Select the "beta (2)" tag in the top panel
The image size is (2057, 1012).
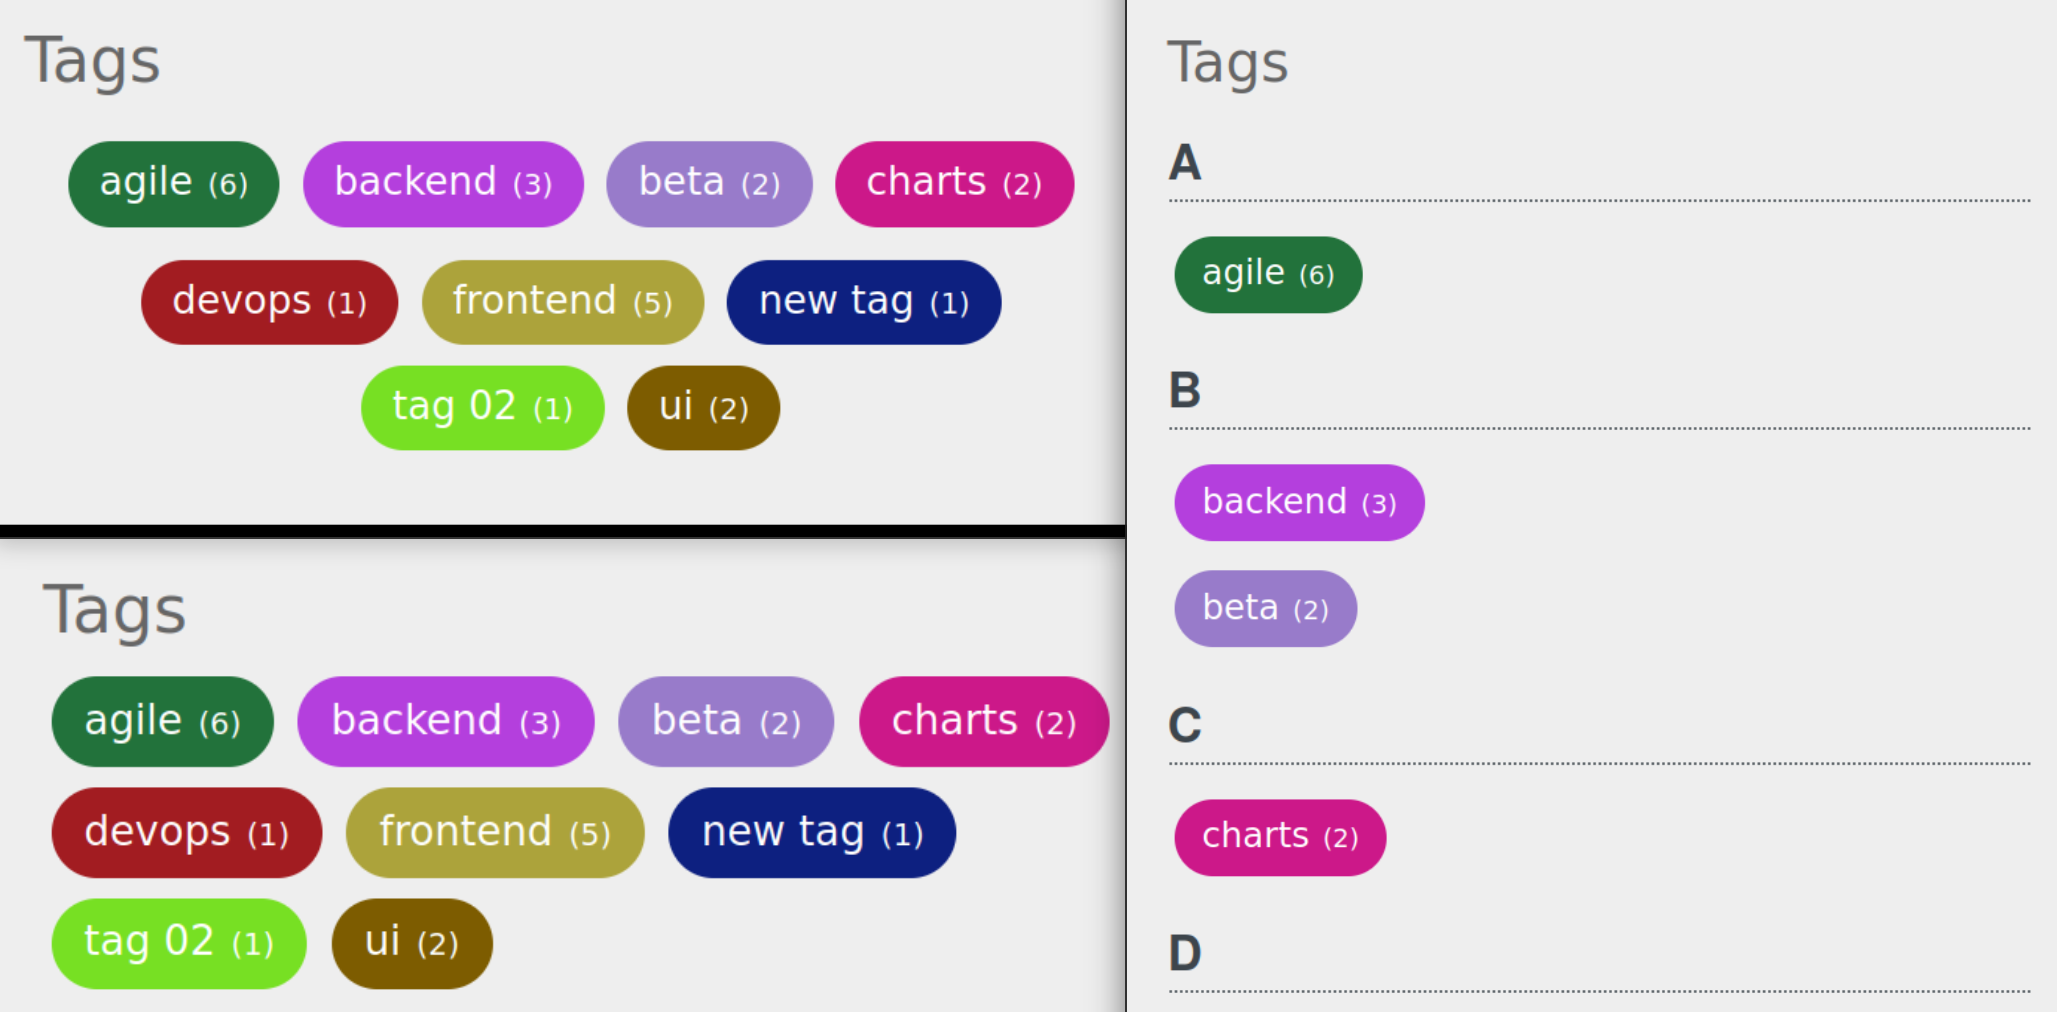(x=708, y=183)
